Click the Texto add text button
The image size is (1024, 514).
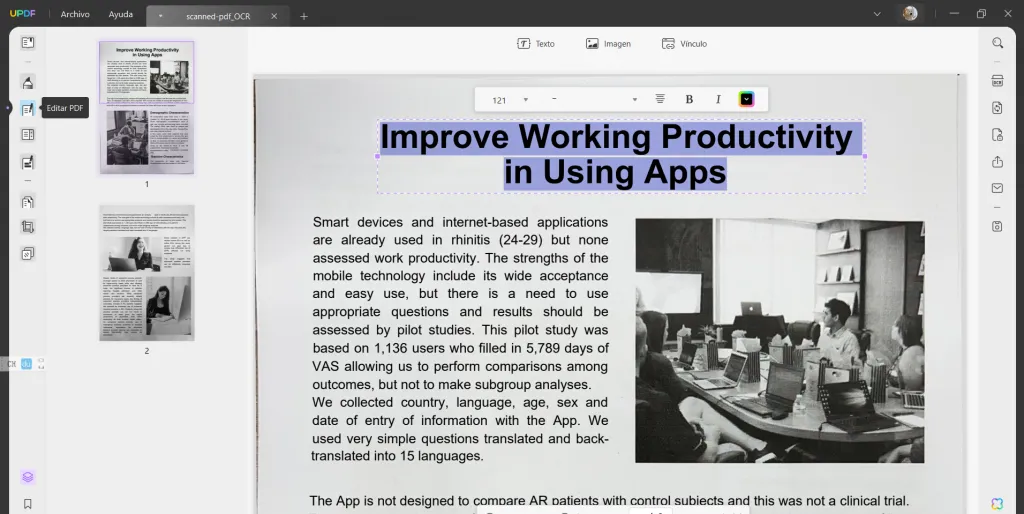click(536, 44)
